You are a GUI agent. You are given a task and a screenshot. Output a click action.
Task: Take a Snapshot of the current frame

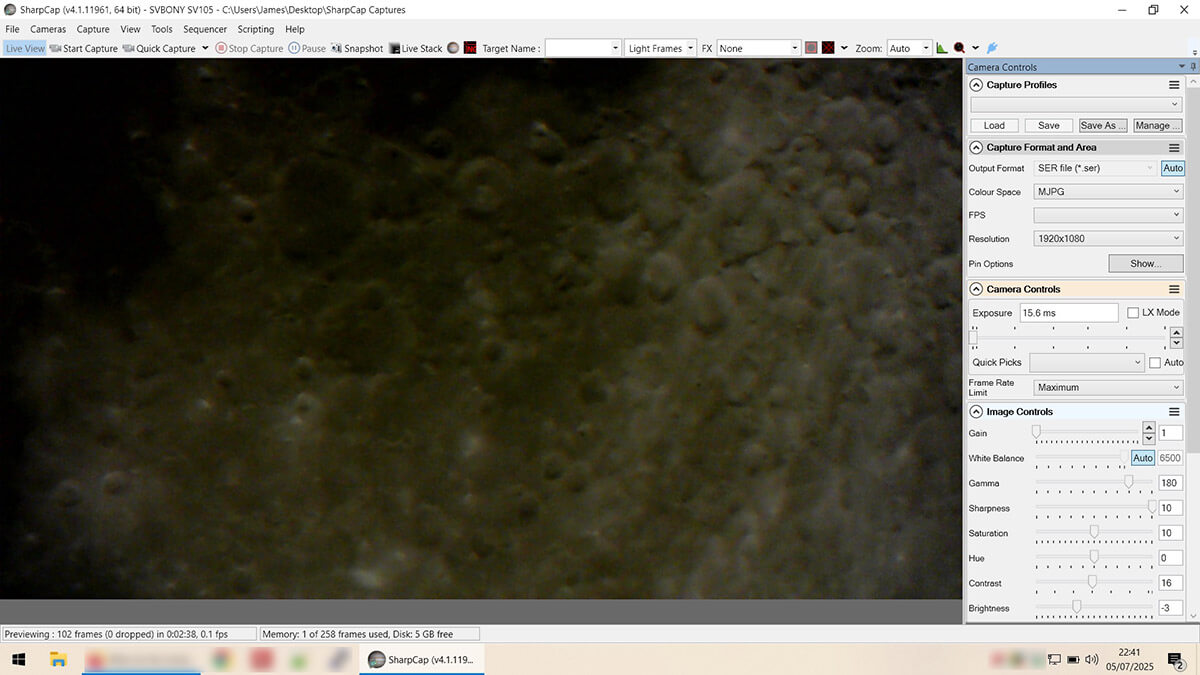click(x=357, y=48)
